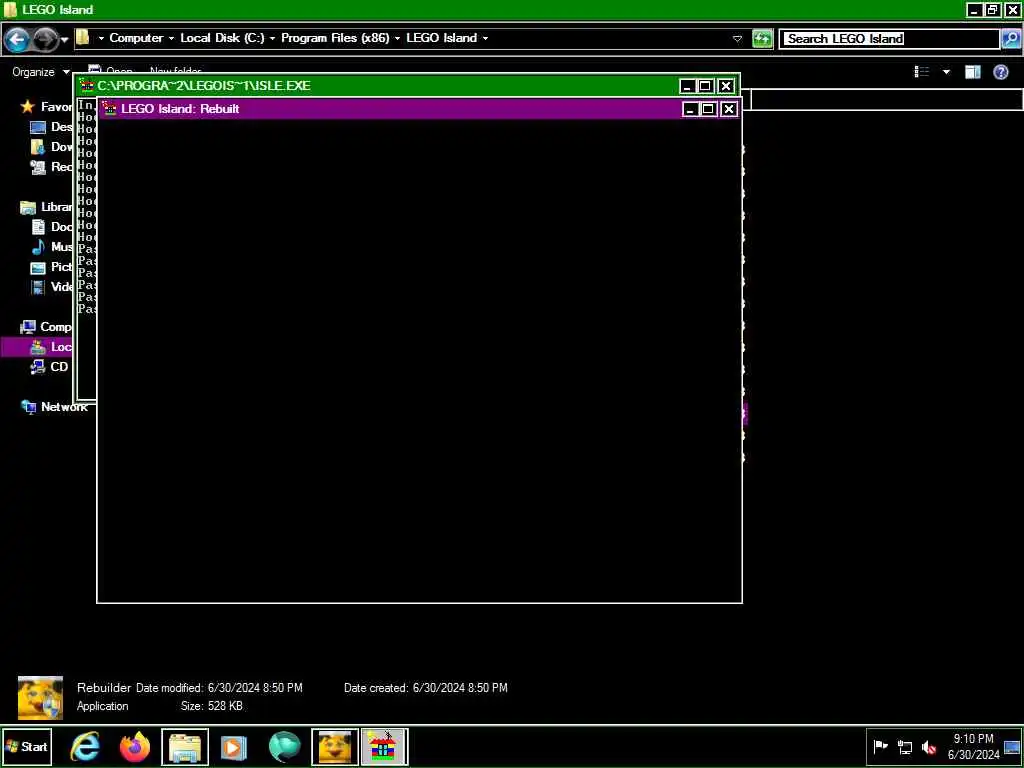Click the Explorer window folder title icon
This screenshot has height=768, width=1024.
click(x=10, y=10)
